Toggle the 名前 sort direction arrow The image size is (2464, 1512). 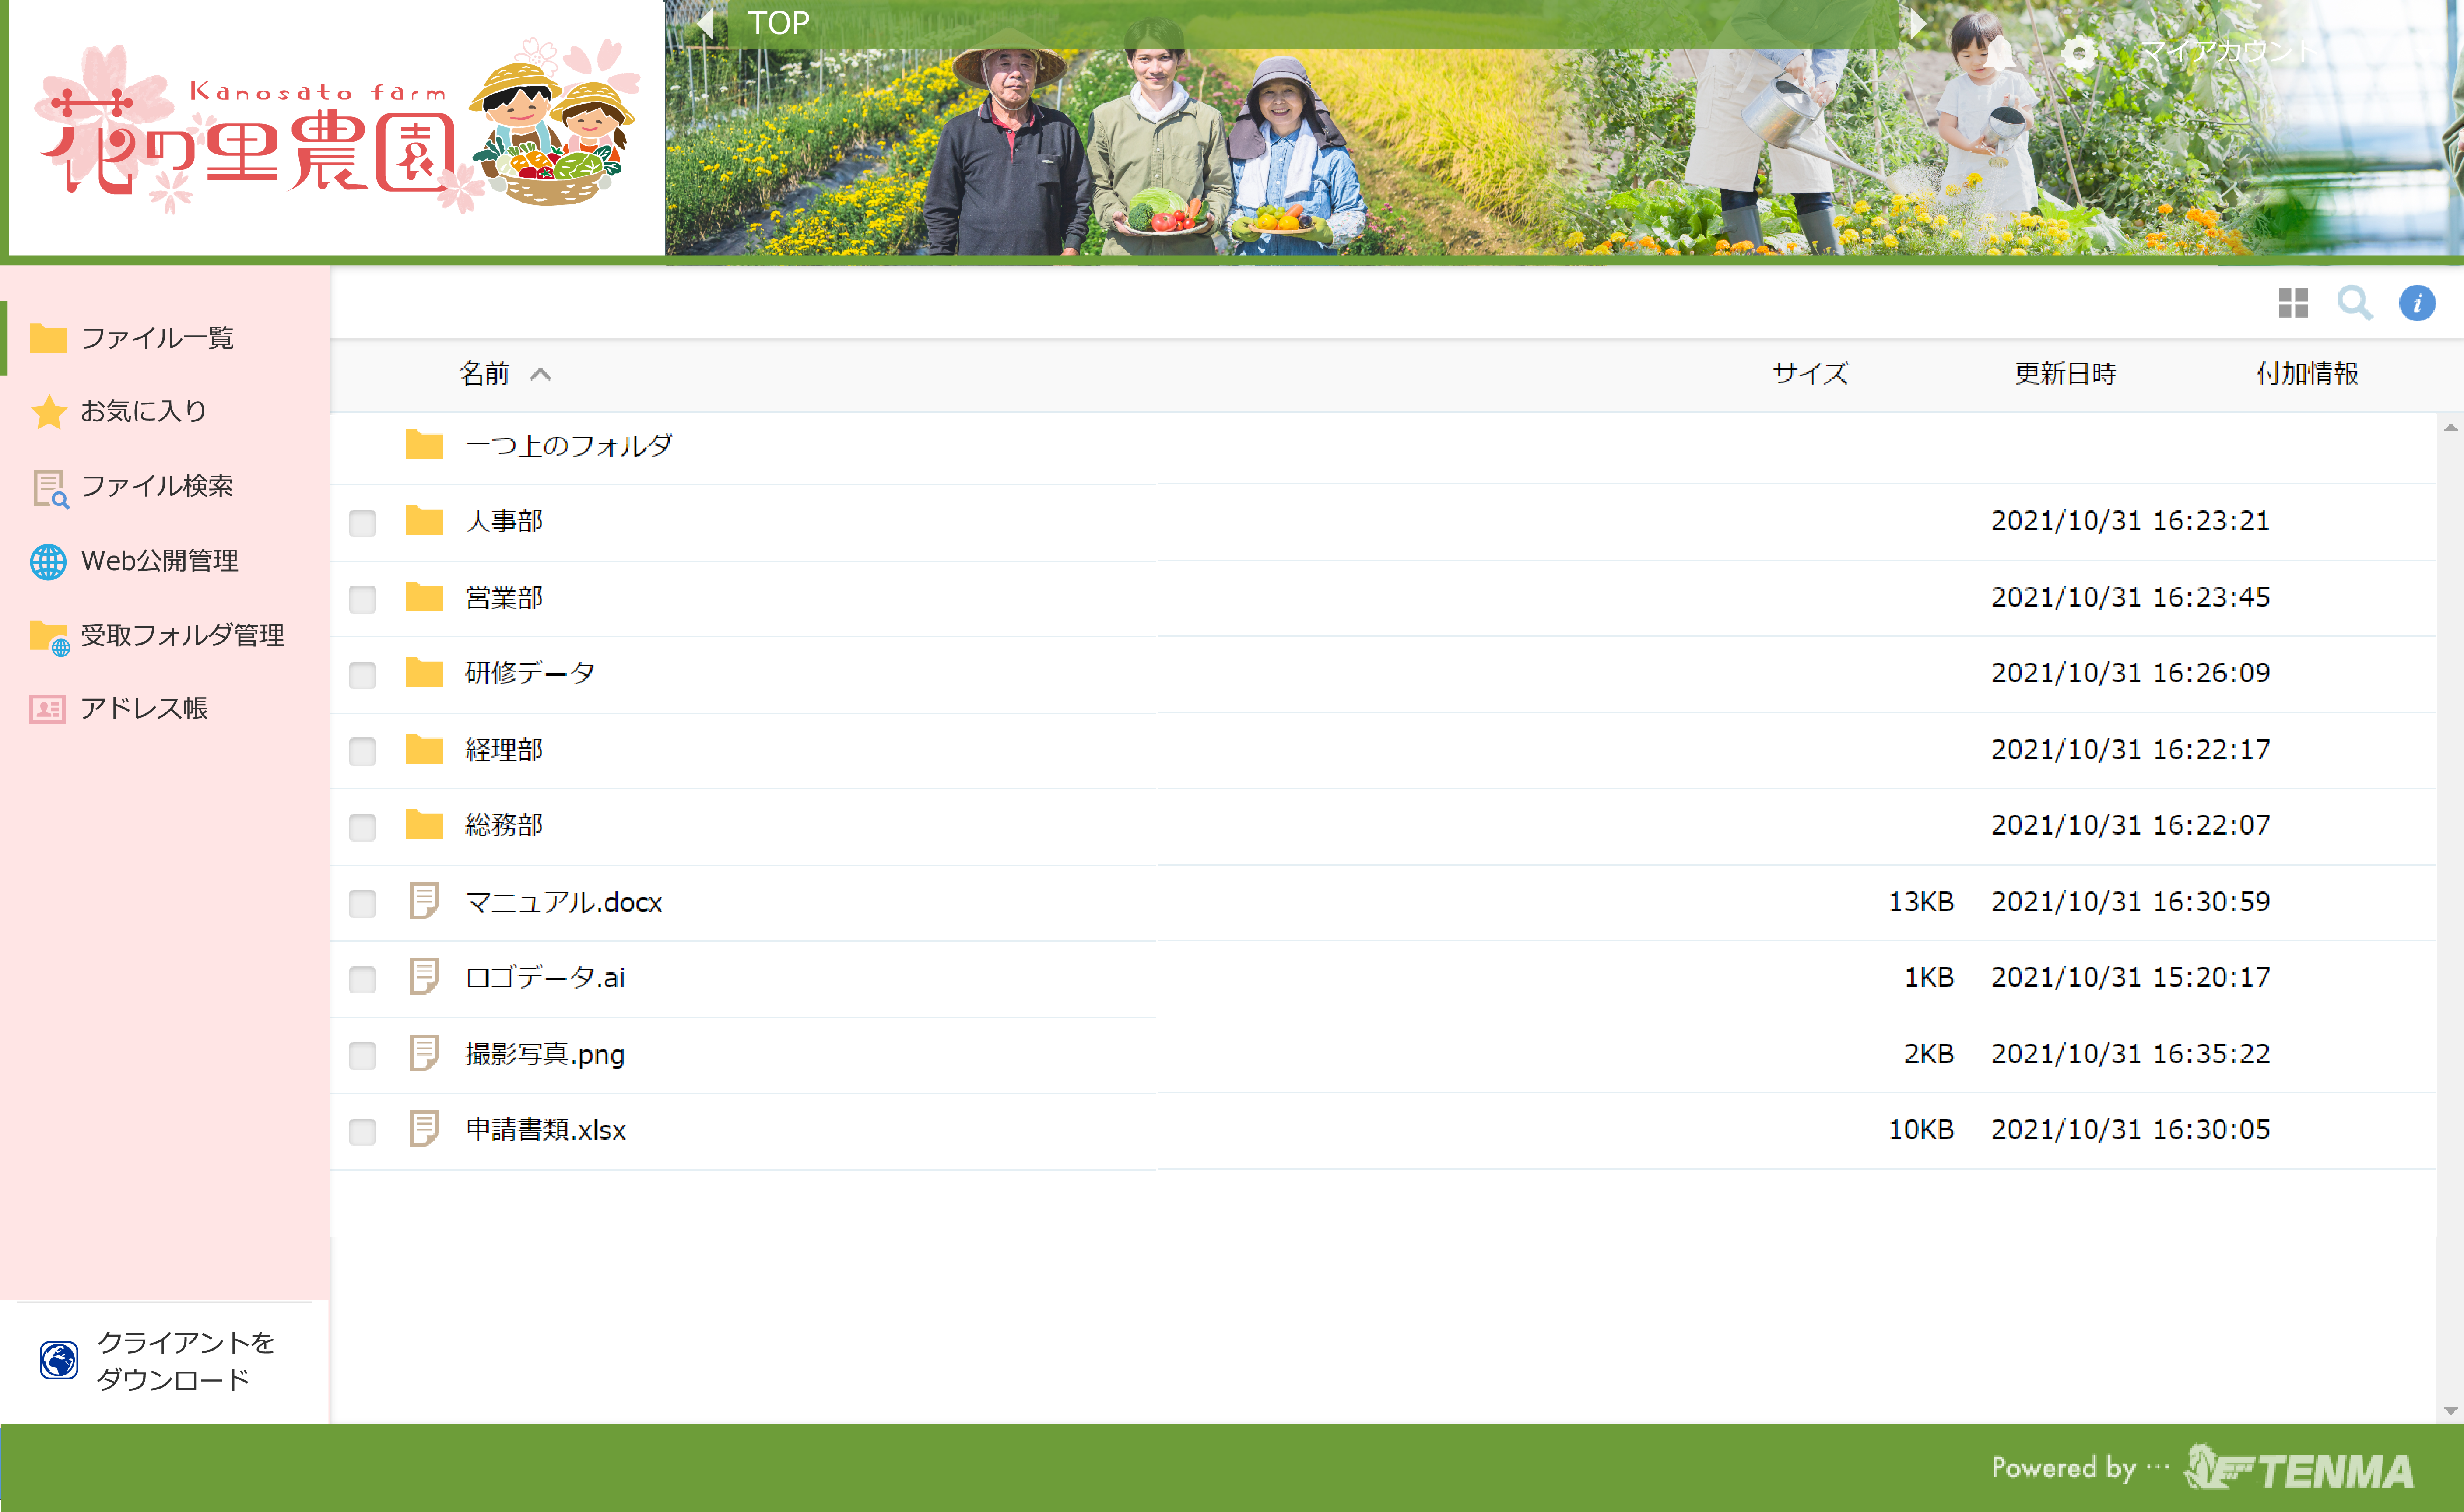[541, 374]
